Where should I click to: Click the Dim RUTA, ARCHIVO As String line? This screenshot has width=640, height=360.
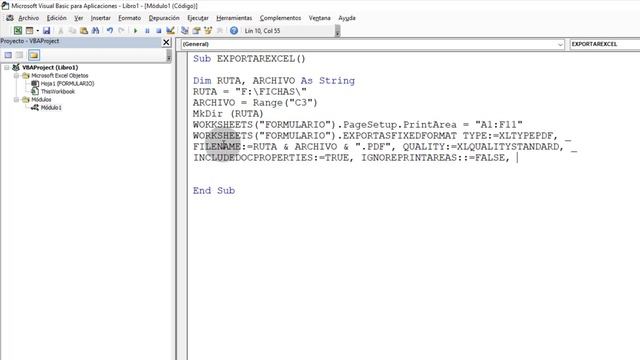pos(274,81)
